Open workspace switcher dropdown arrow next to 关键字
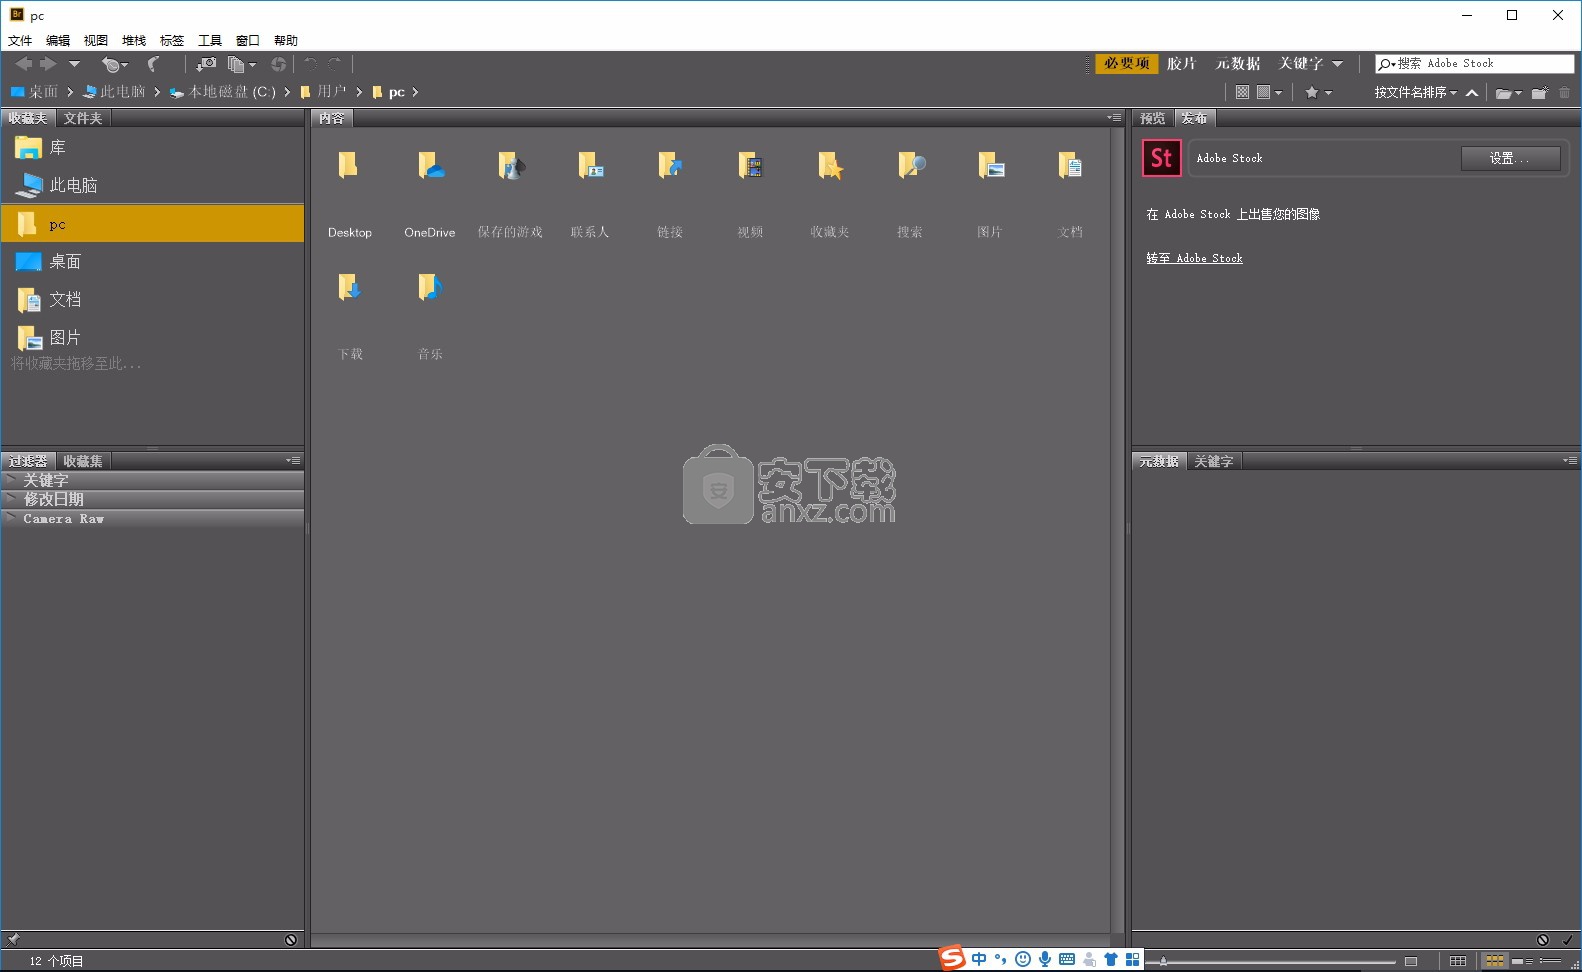Image resolution: width=1582 pixels, height=972 pixels. [x=1337, y=64]
